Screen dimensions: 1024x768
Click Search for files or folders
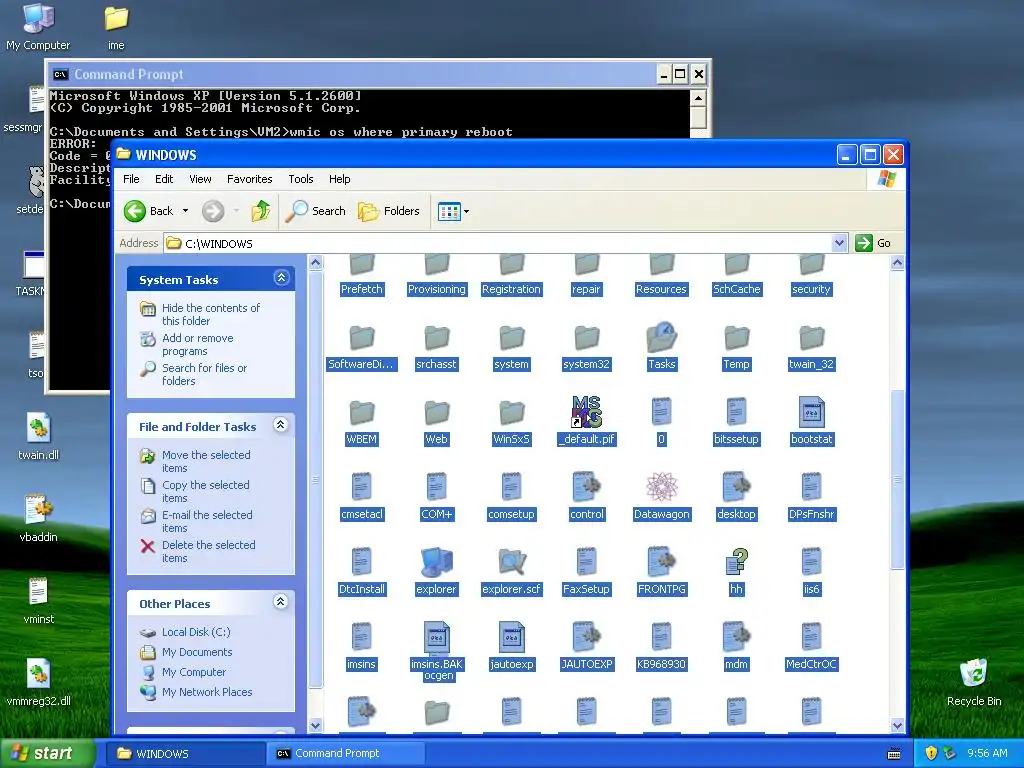204,374
